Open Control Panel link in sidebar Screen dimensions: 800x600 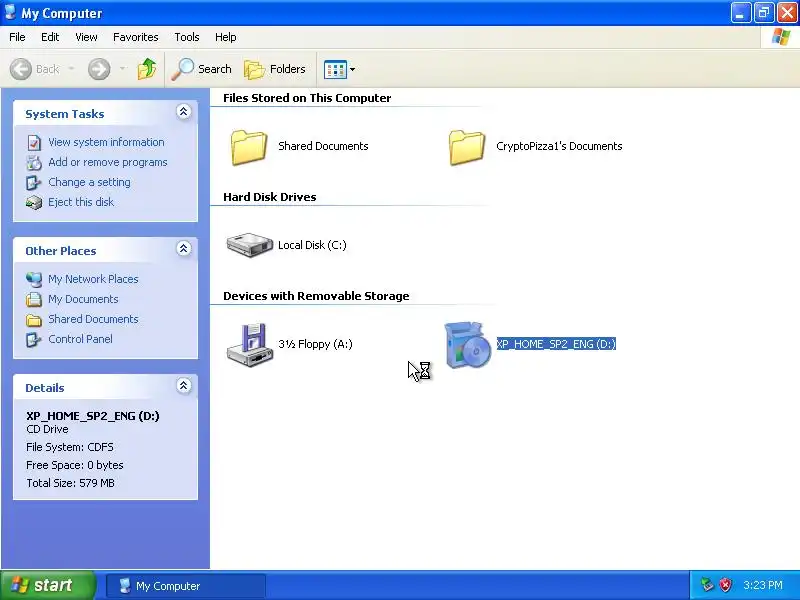(80, 339)
